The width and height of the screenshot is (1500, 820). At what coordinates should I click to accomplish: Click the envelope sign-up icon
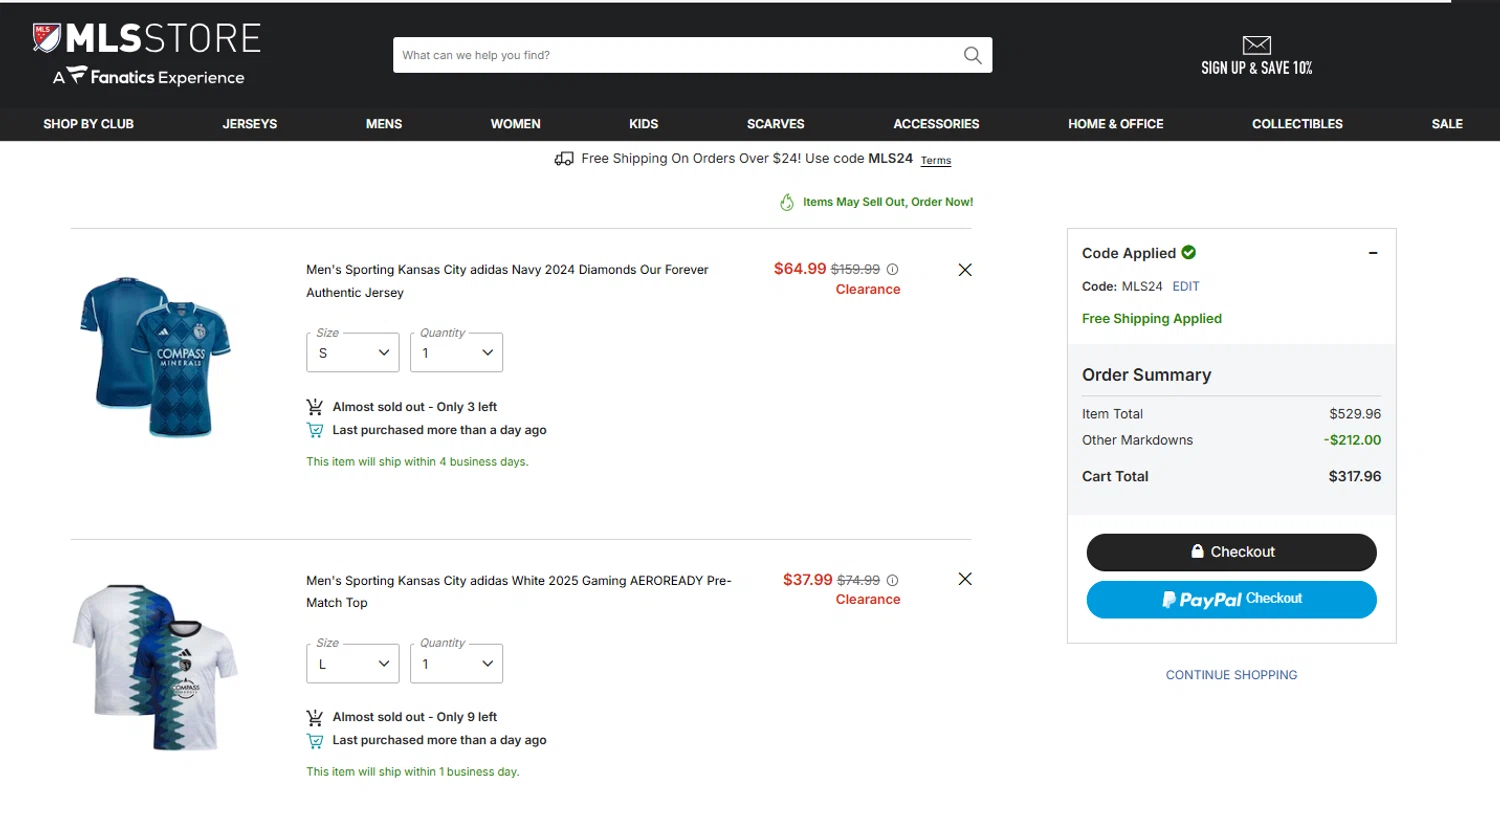coord(1256,45)
